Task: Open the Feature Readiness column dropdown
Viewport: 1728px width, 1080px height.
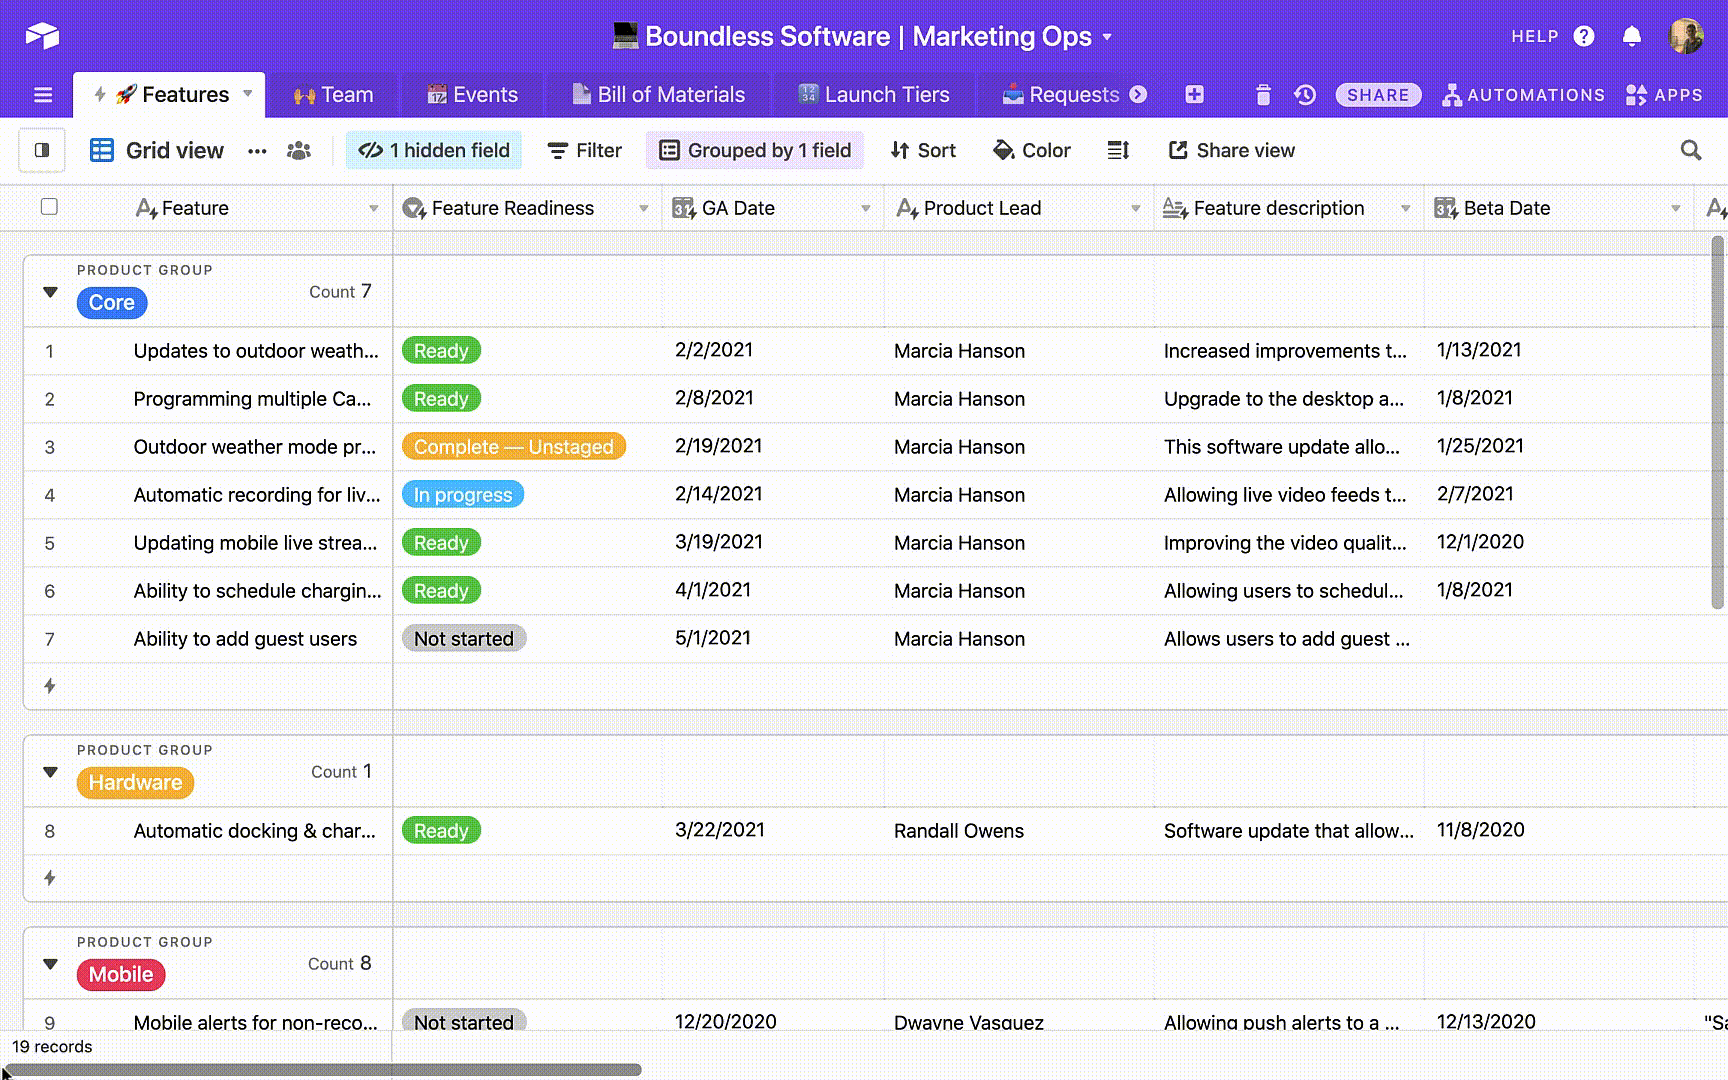Action: click(x=643, y=208)
